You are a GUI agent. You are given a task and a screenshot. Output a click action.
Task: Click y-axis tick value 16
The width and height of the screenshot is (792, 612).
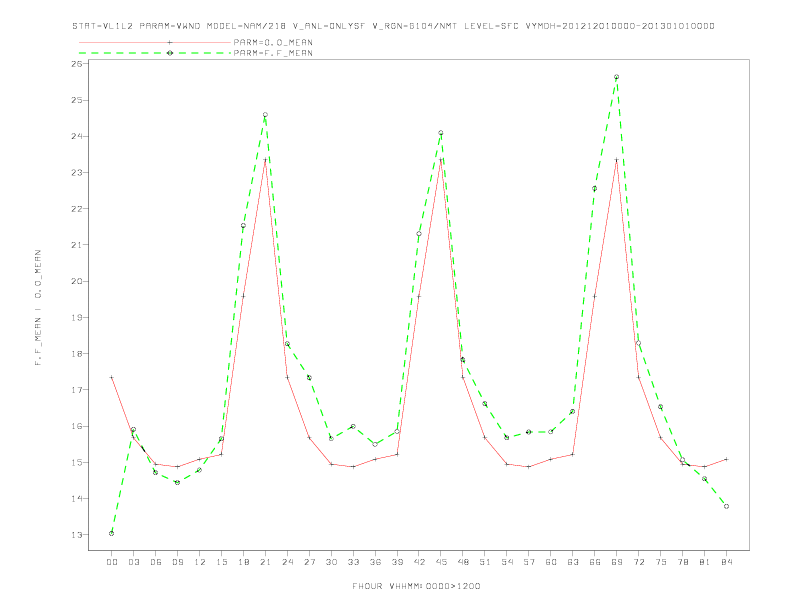[x=76, y=426]
